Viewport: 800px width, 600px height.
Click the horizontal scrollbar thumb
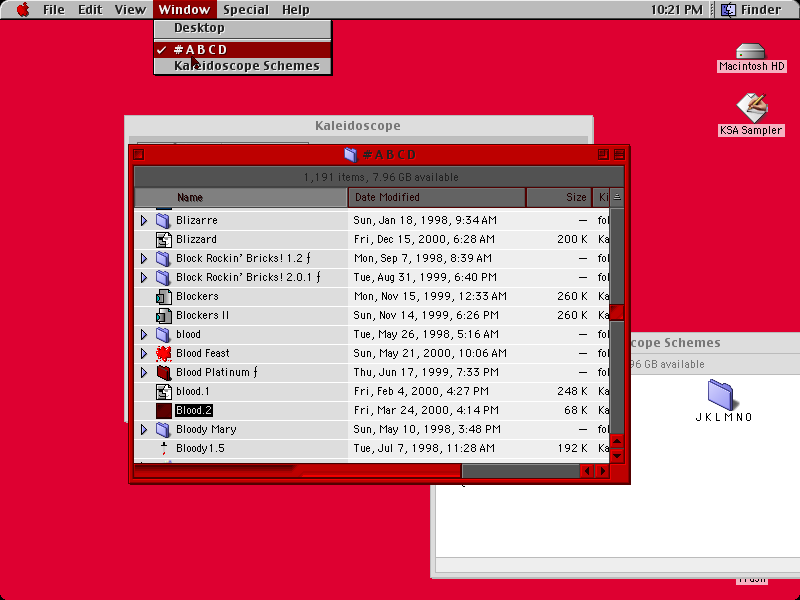297,471
